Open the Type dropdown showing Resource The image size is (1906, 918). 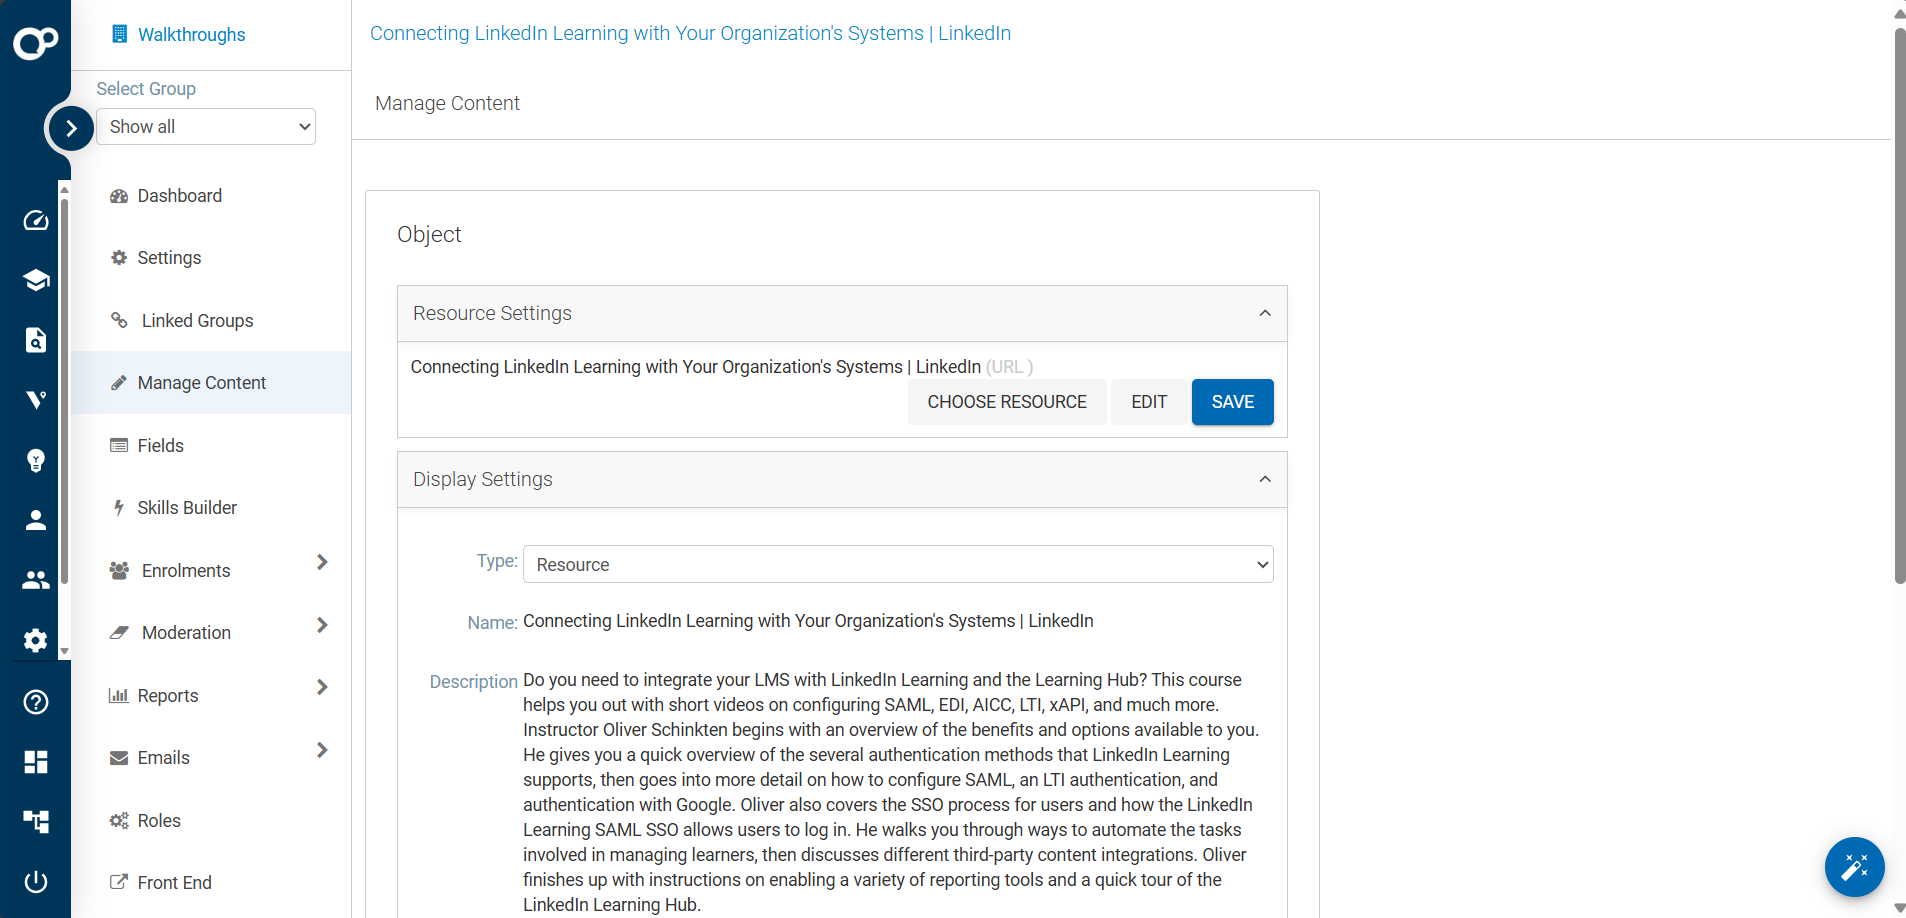click(x=898, y=565)
